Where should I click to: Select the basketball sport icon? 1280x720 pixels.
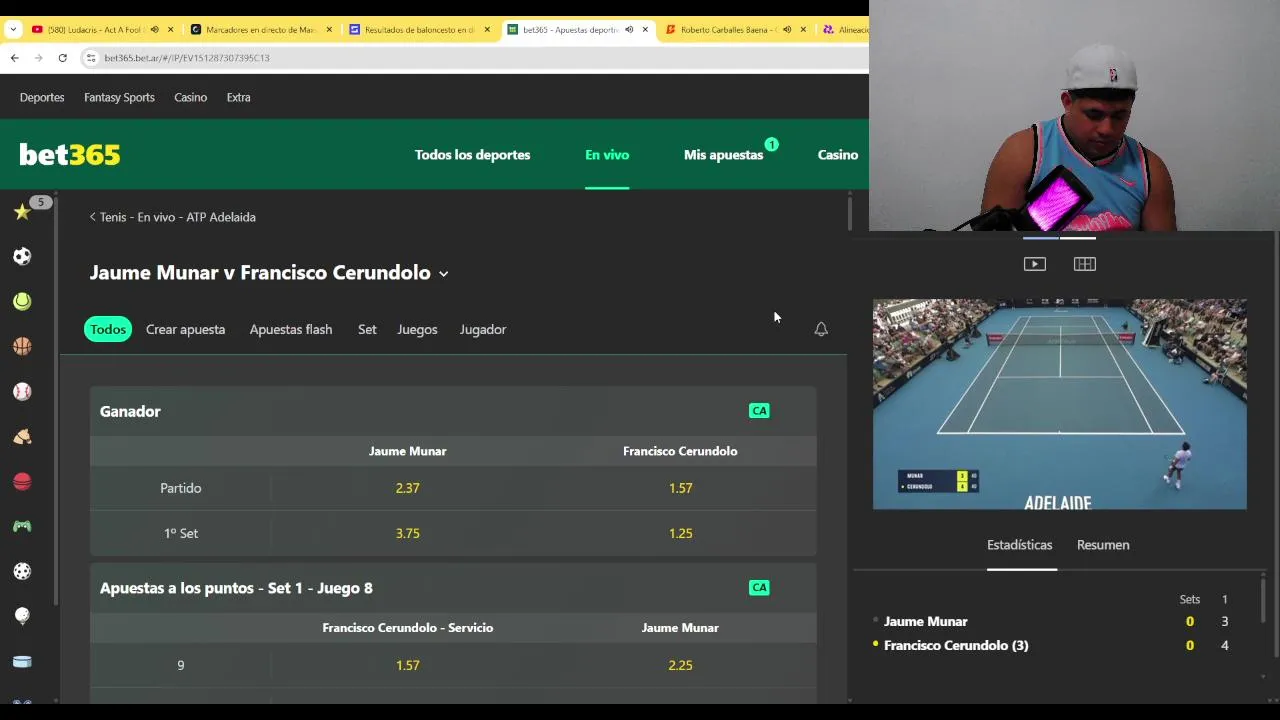pos(22,347)
